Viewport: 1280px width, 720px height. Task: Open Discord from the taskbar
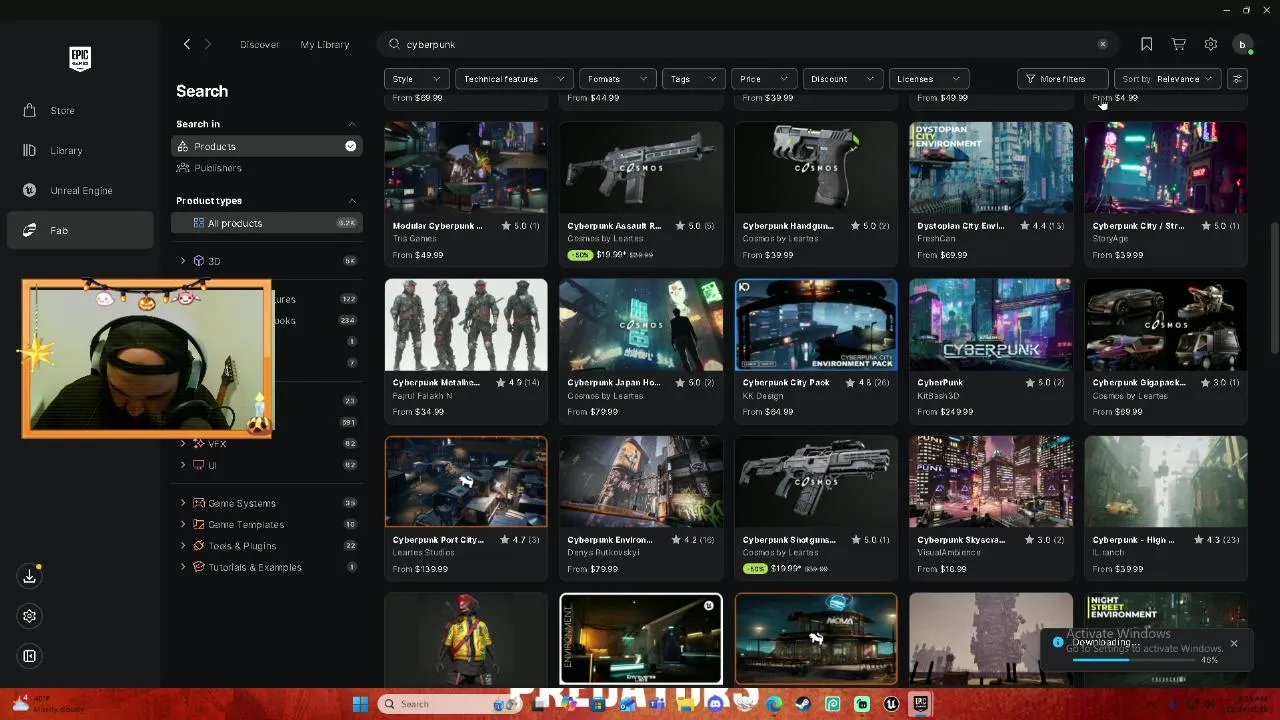click(715, 704)
